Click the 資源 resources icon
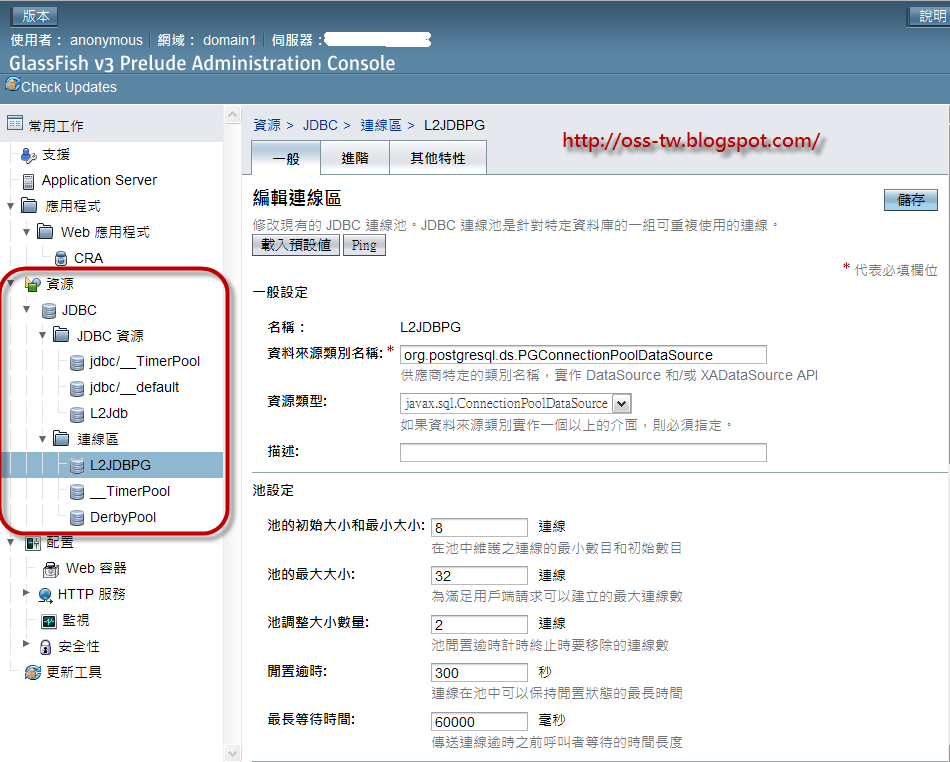 33,283
